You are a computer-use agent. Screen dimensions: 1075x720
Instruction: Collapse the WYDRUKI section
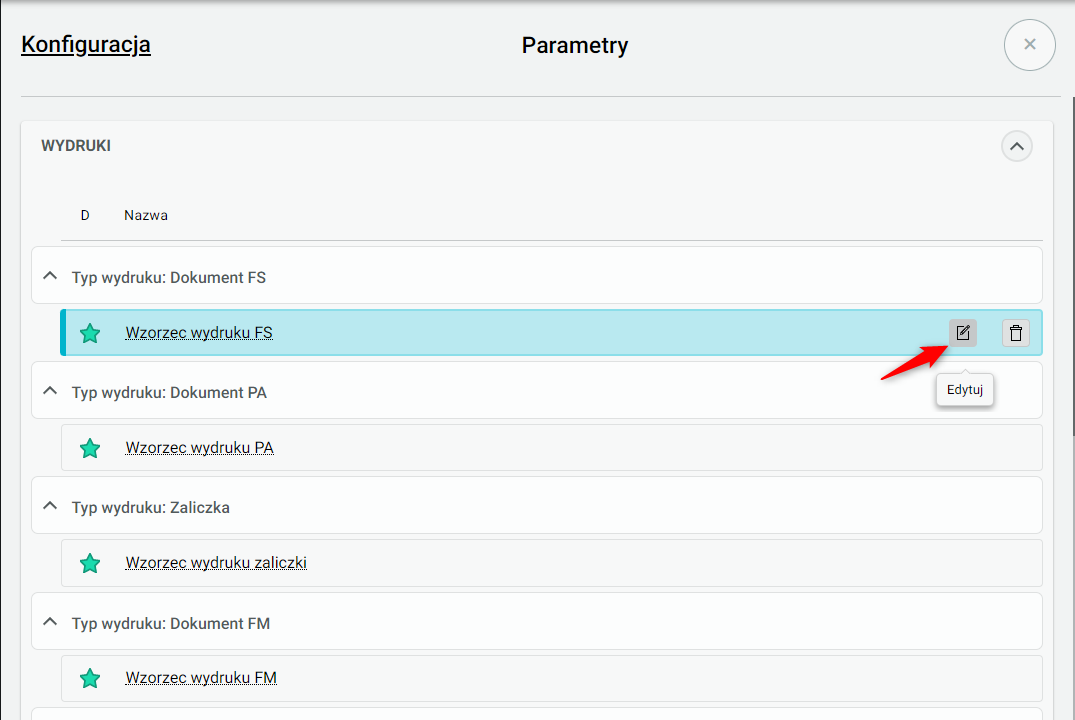[x=1016, y=147]
